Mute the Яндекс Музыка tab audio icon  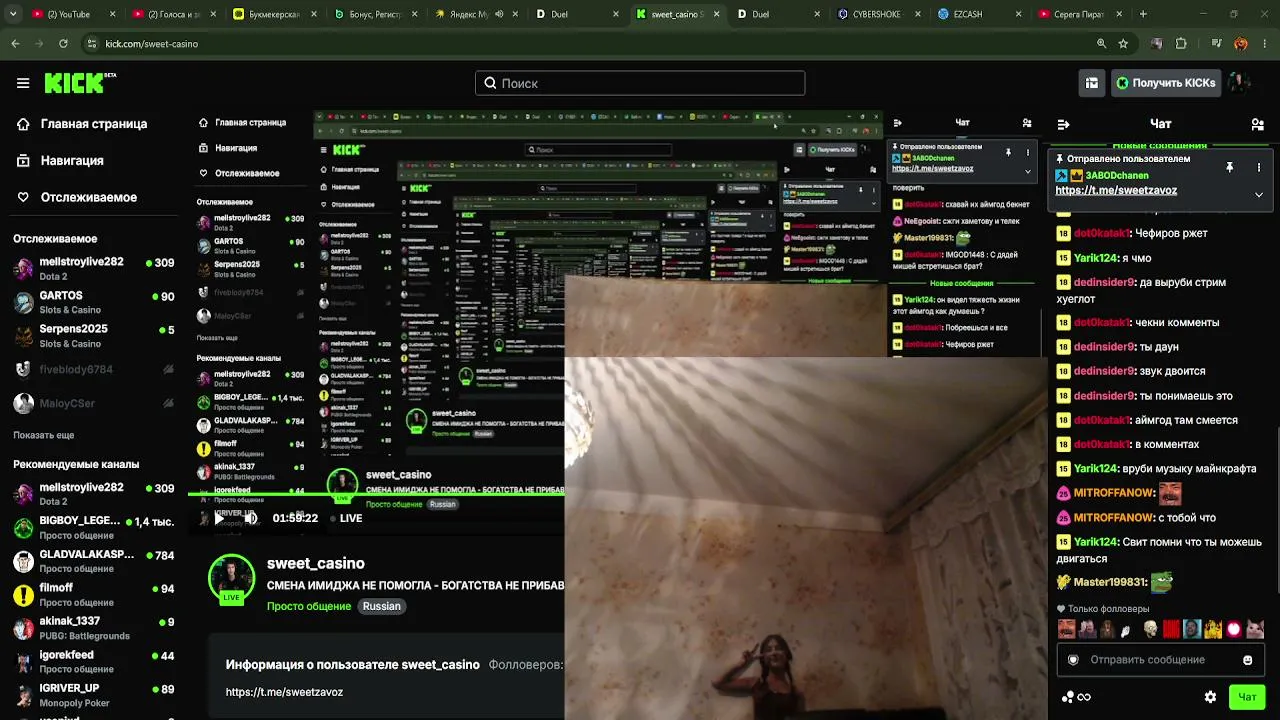pyautogui.click(x=499, y=14)
